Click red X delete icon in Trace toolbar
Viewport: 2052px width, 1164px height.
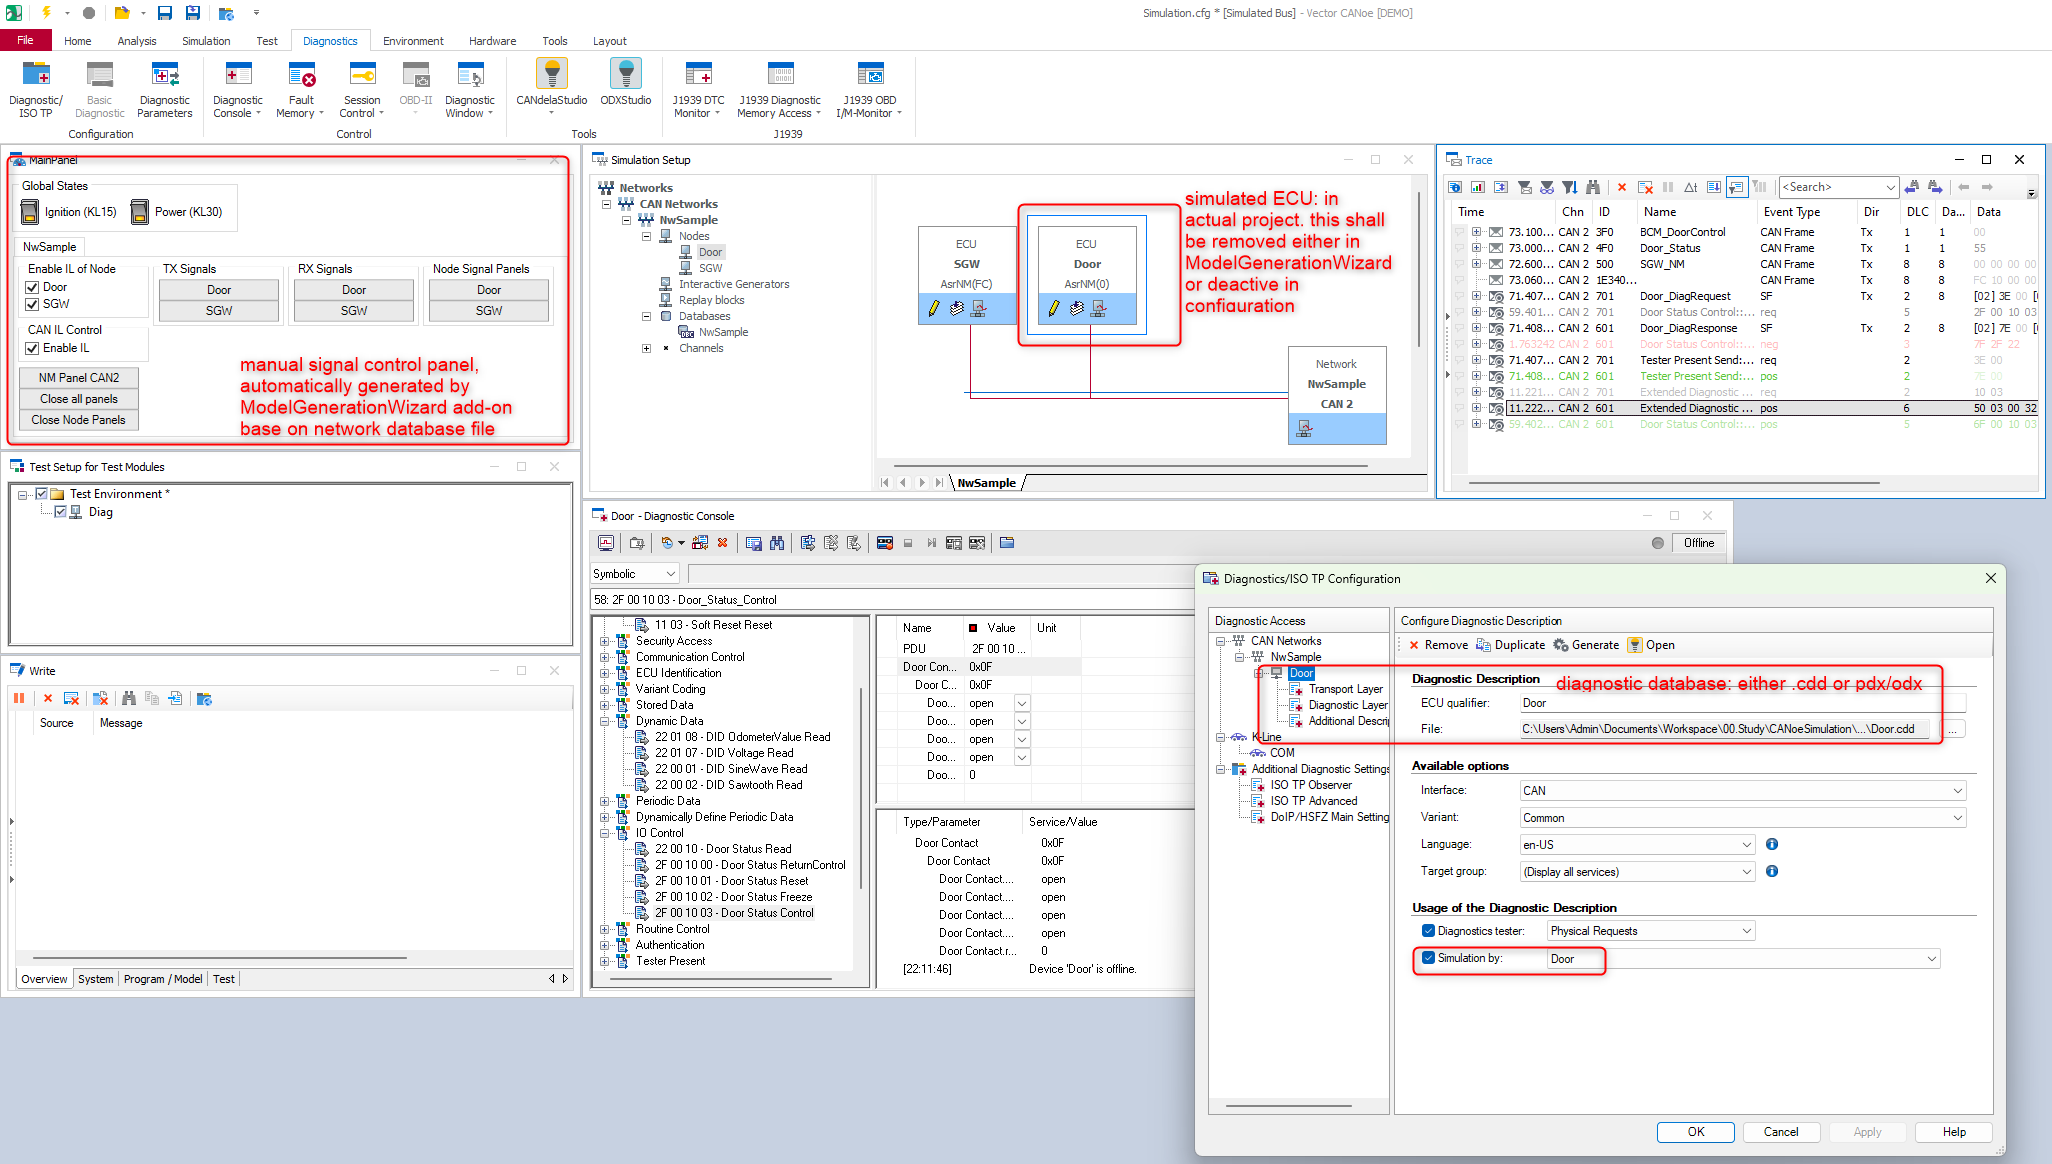[1621, 187]
